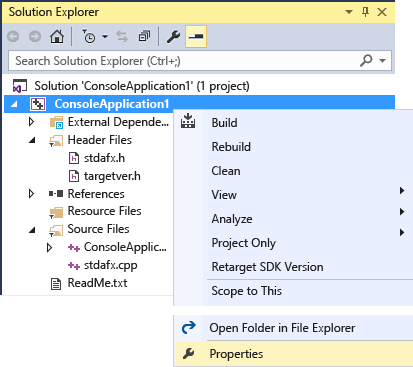
Task: Click the Open Folder arrow icon
Action: click(x=188, y=328)
